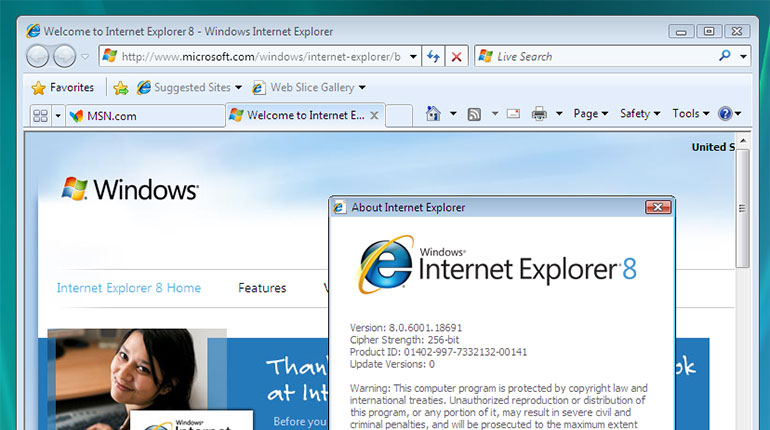Click the Print icon
770x430 pixels.
pos(539,114)
